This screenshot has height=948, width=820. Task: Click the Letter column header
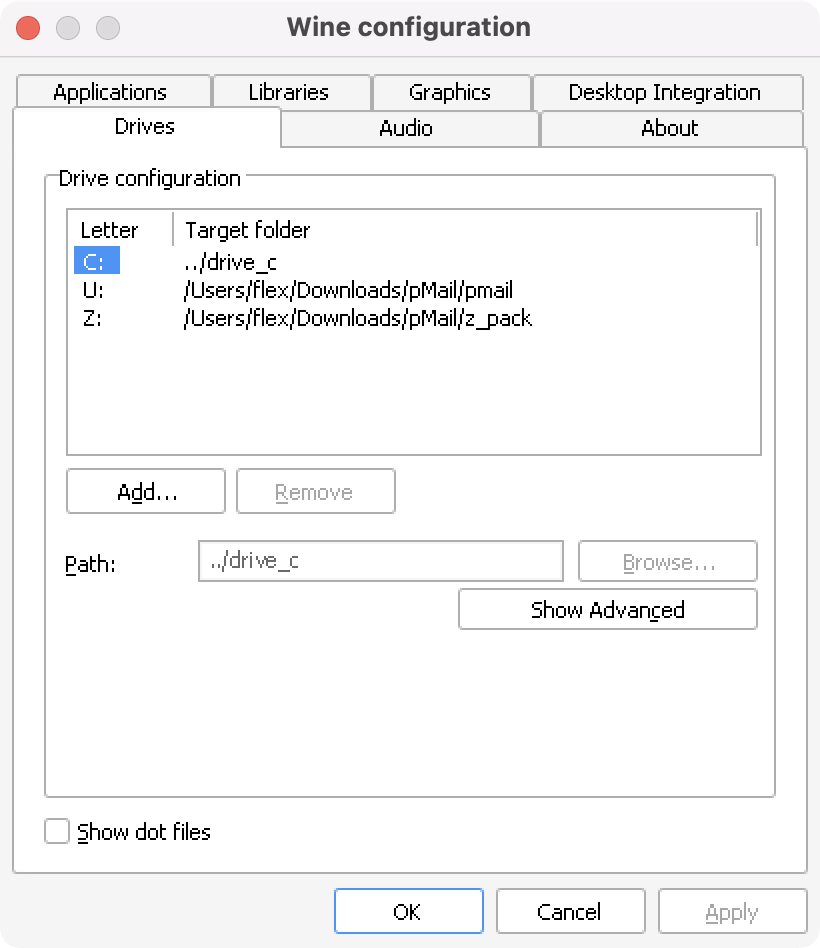(120, 230)
